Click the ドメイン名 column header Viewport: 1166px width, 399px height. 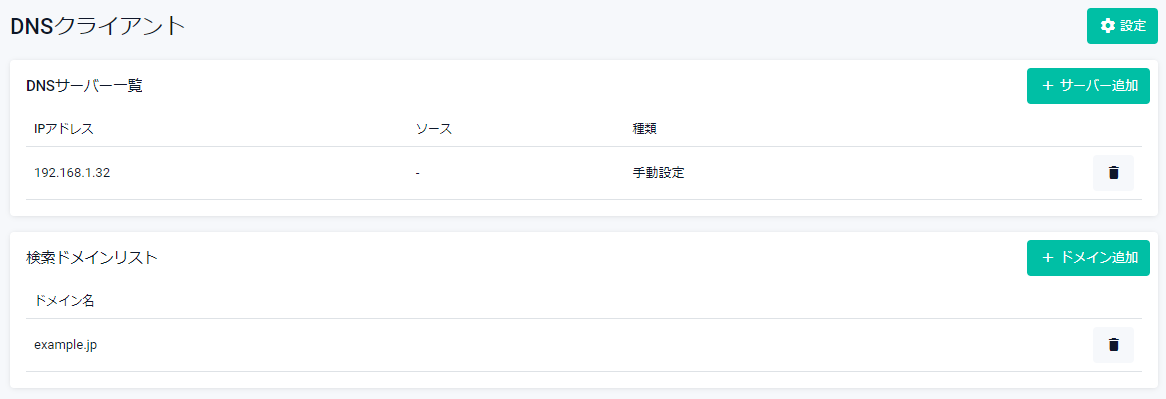[x=64, y=301]
